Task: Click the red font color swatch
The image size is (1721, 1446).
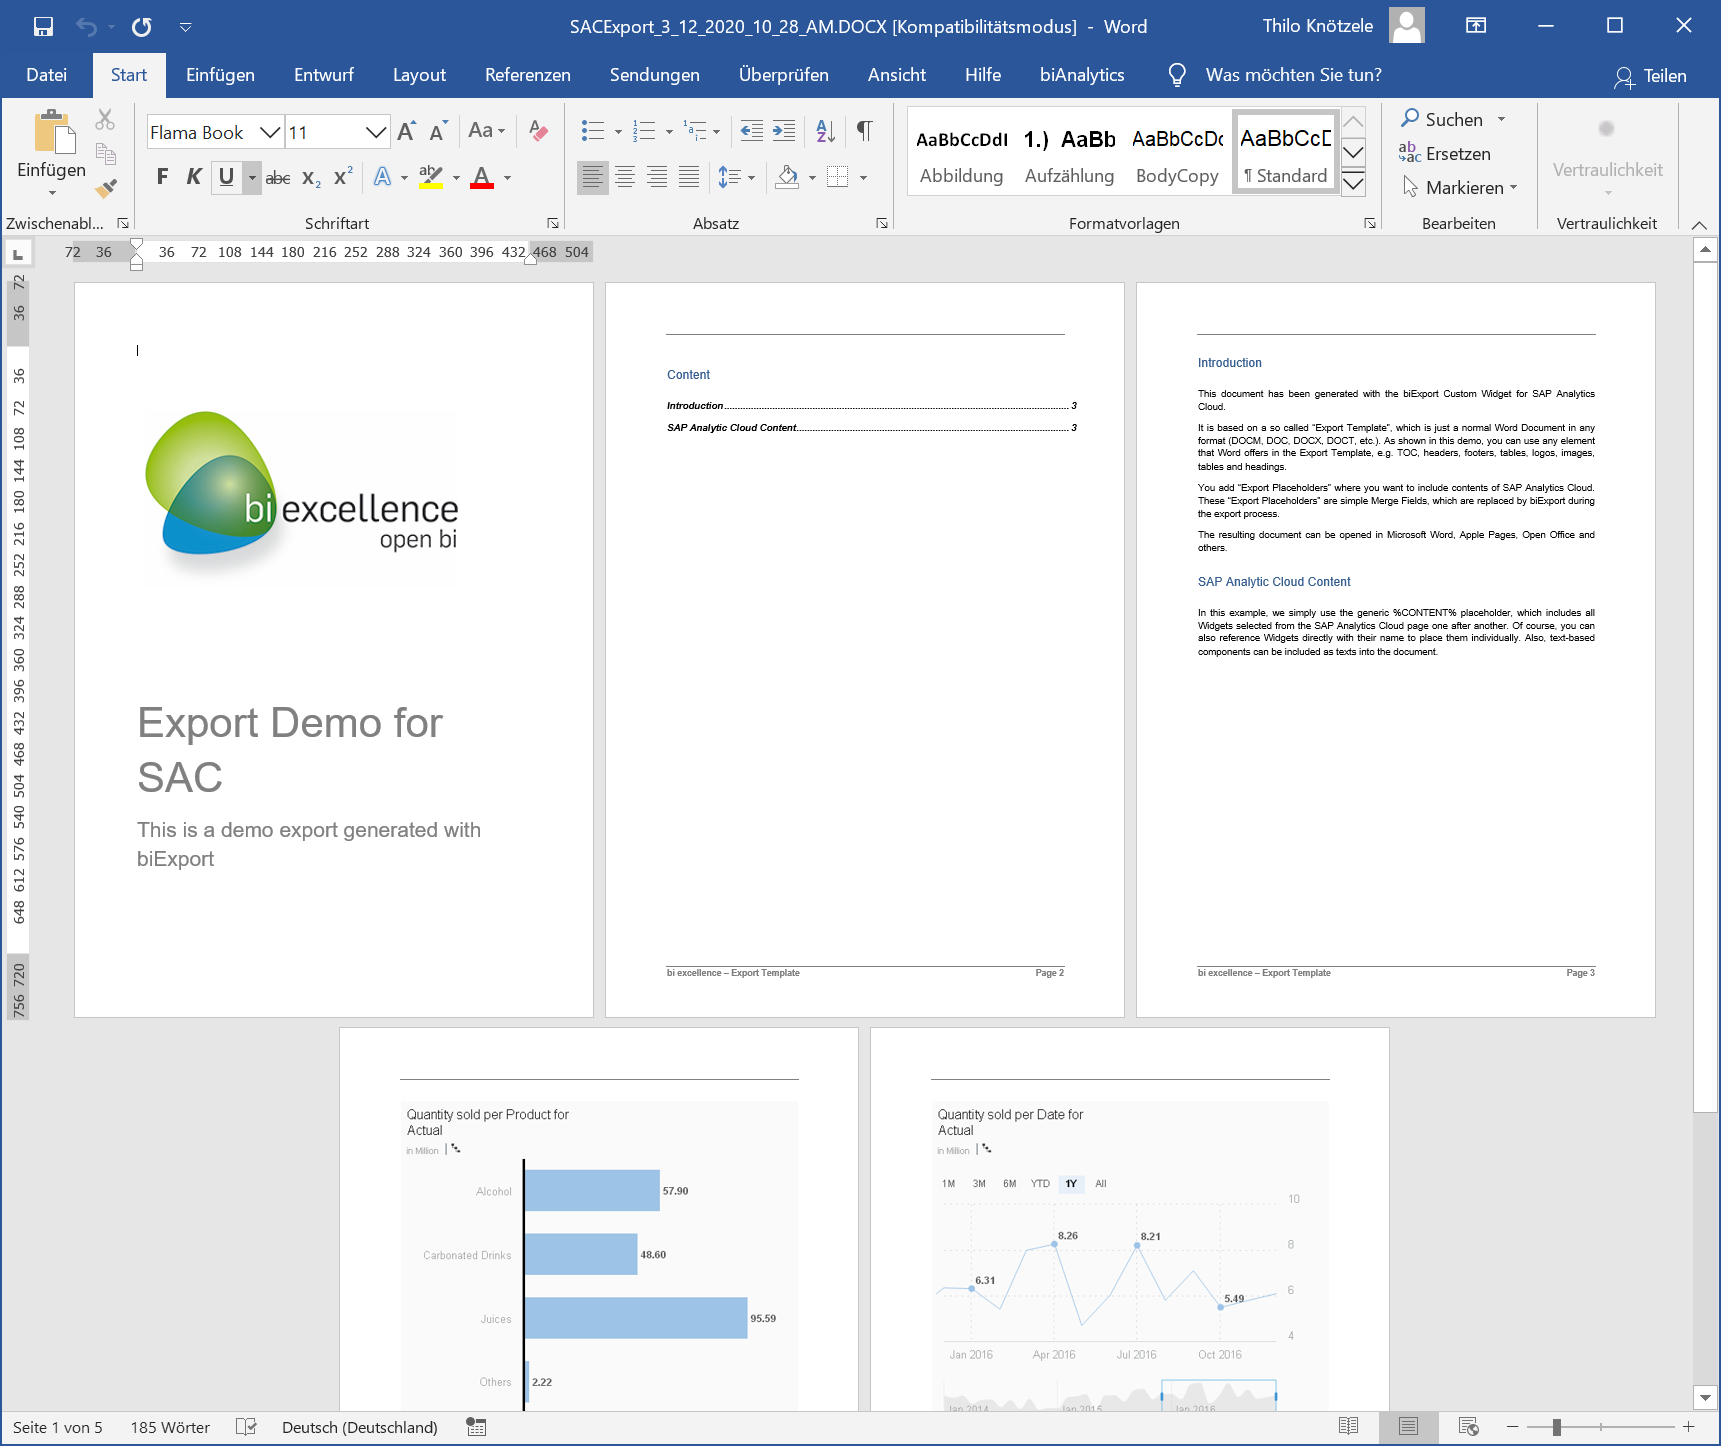Action: point(482,178)
